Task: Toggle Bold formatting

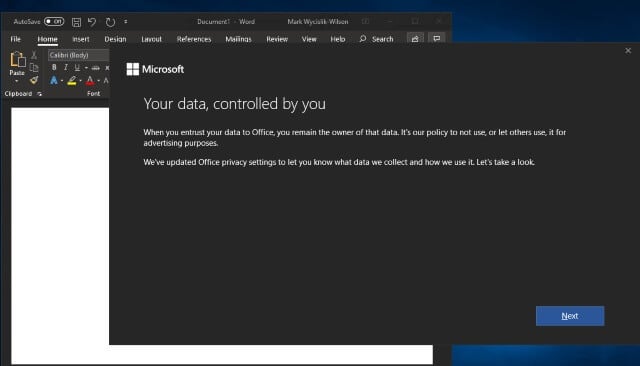Action: [x=54, y=67]
